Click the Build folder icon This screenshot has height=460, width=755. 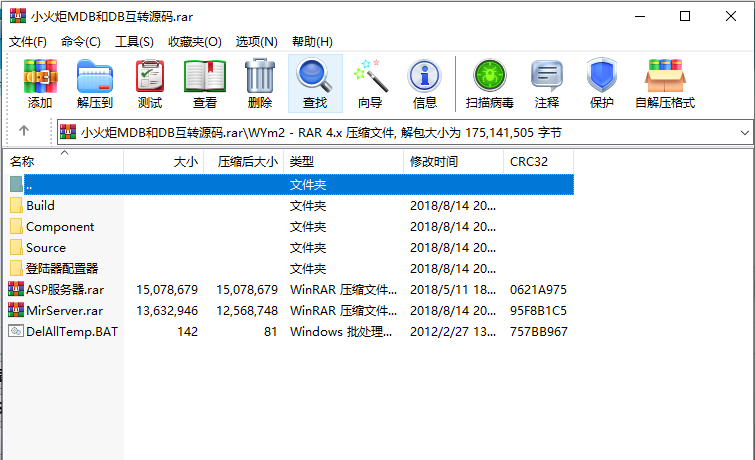pyautogui.click(x=16, y=206)
